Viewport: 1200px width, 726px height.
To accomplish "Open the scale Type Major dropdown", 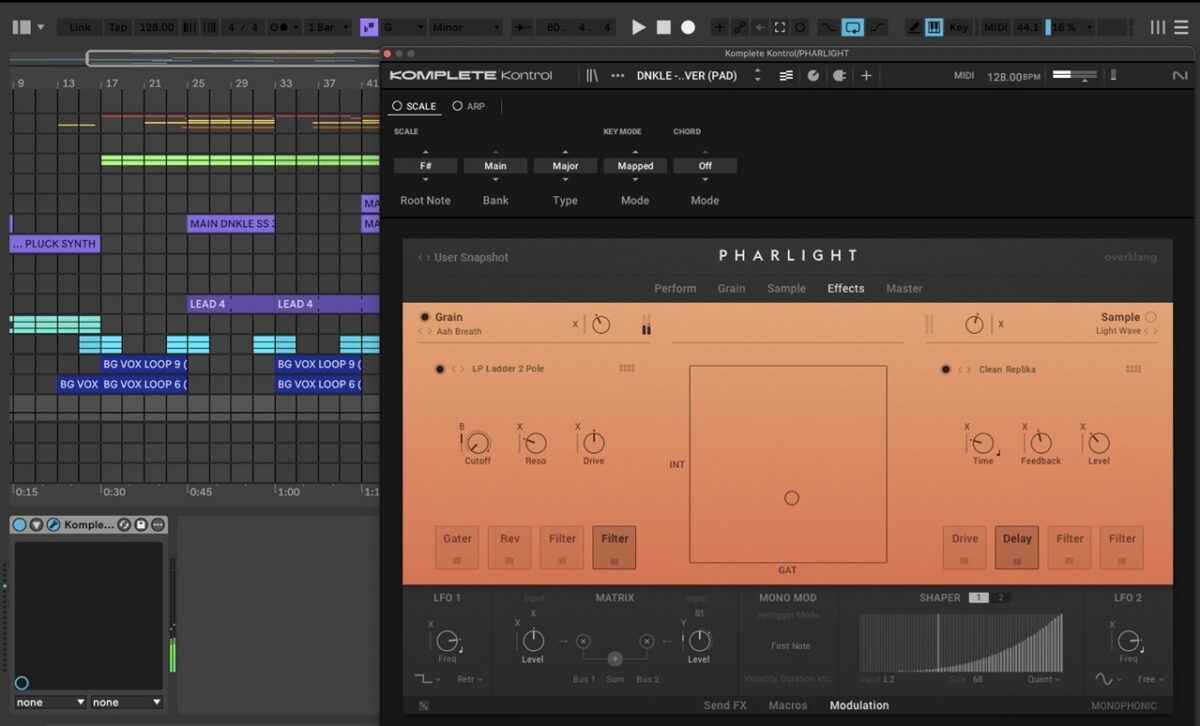I will tap(565, 166).
